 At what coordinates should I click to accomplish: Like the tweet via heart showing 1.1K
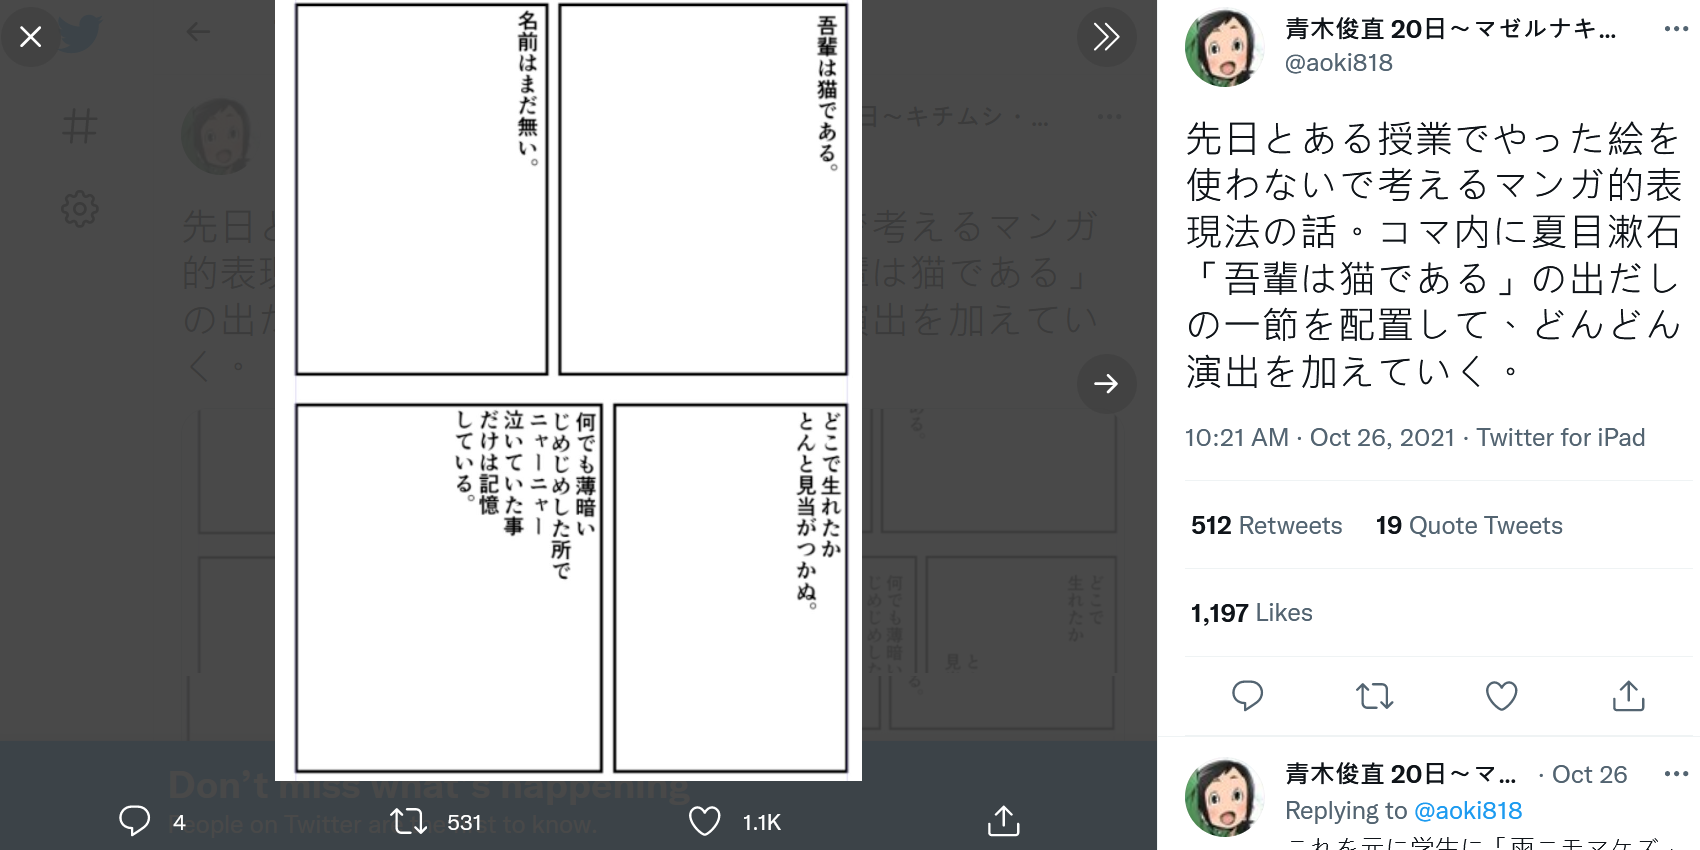pyautogui.click(x=705, y=821)
